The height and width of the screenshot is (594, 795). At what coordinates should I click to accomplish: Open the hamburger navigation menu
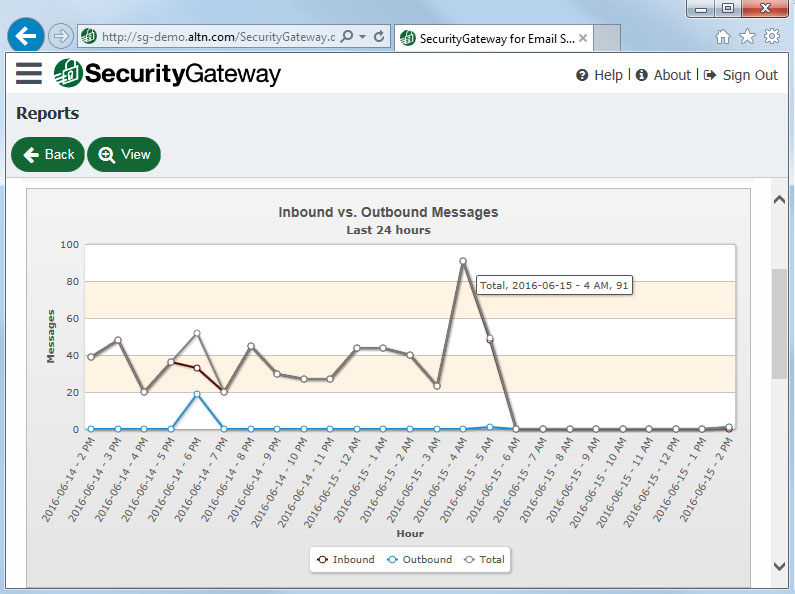[28, 73]
